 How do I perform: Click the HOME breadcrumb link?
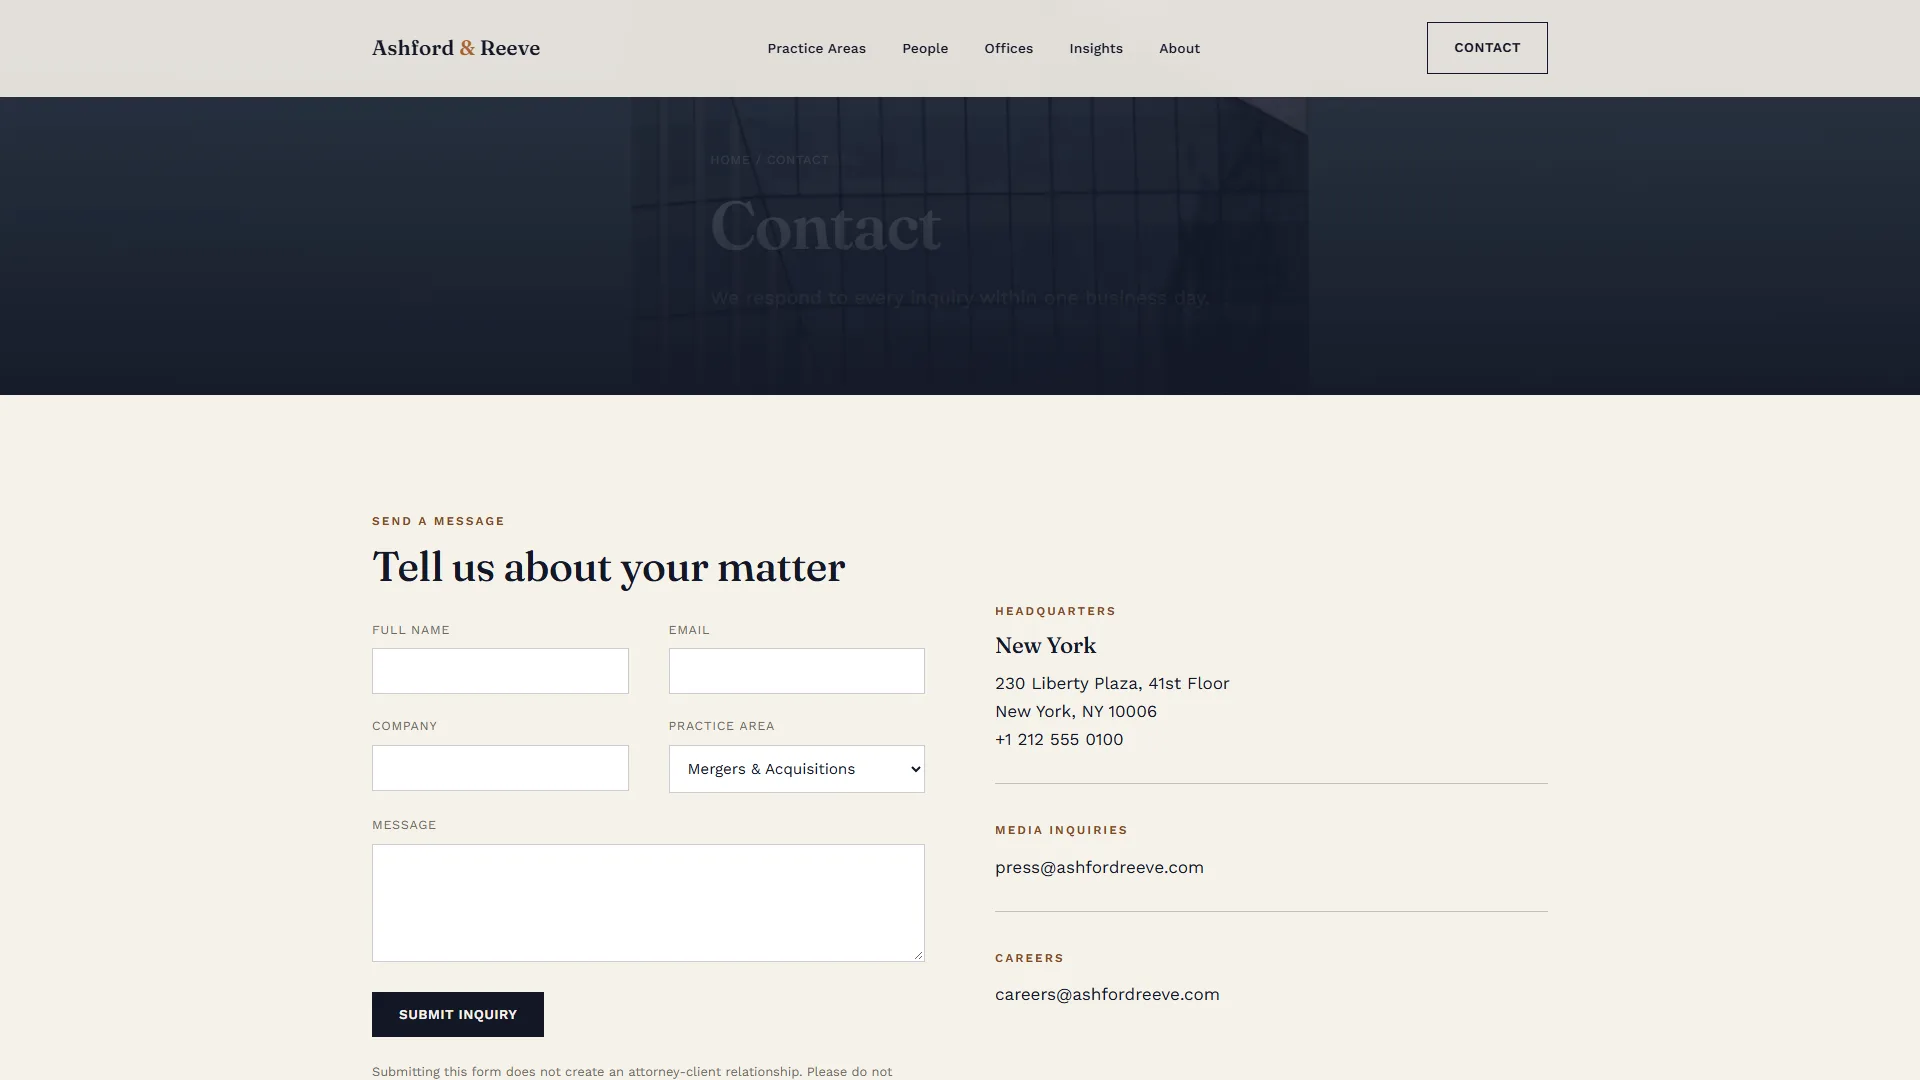point(730,160)
